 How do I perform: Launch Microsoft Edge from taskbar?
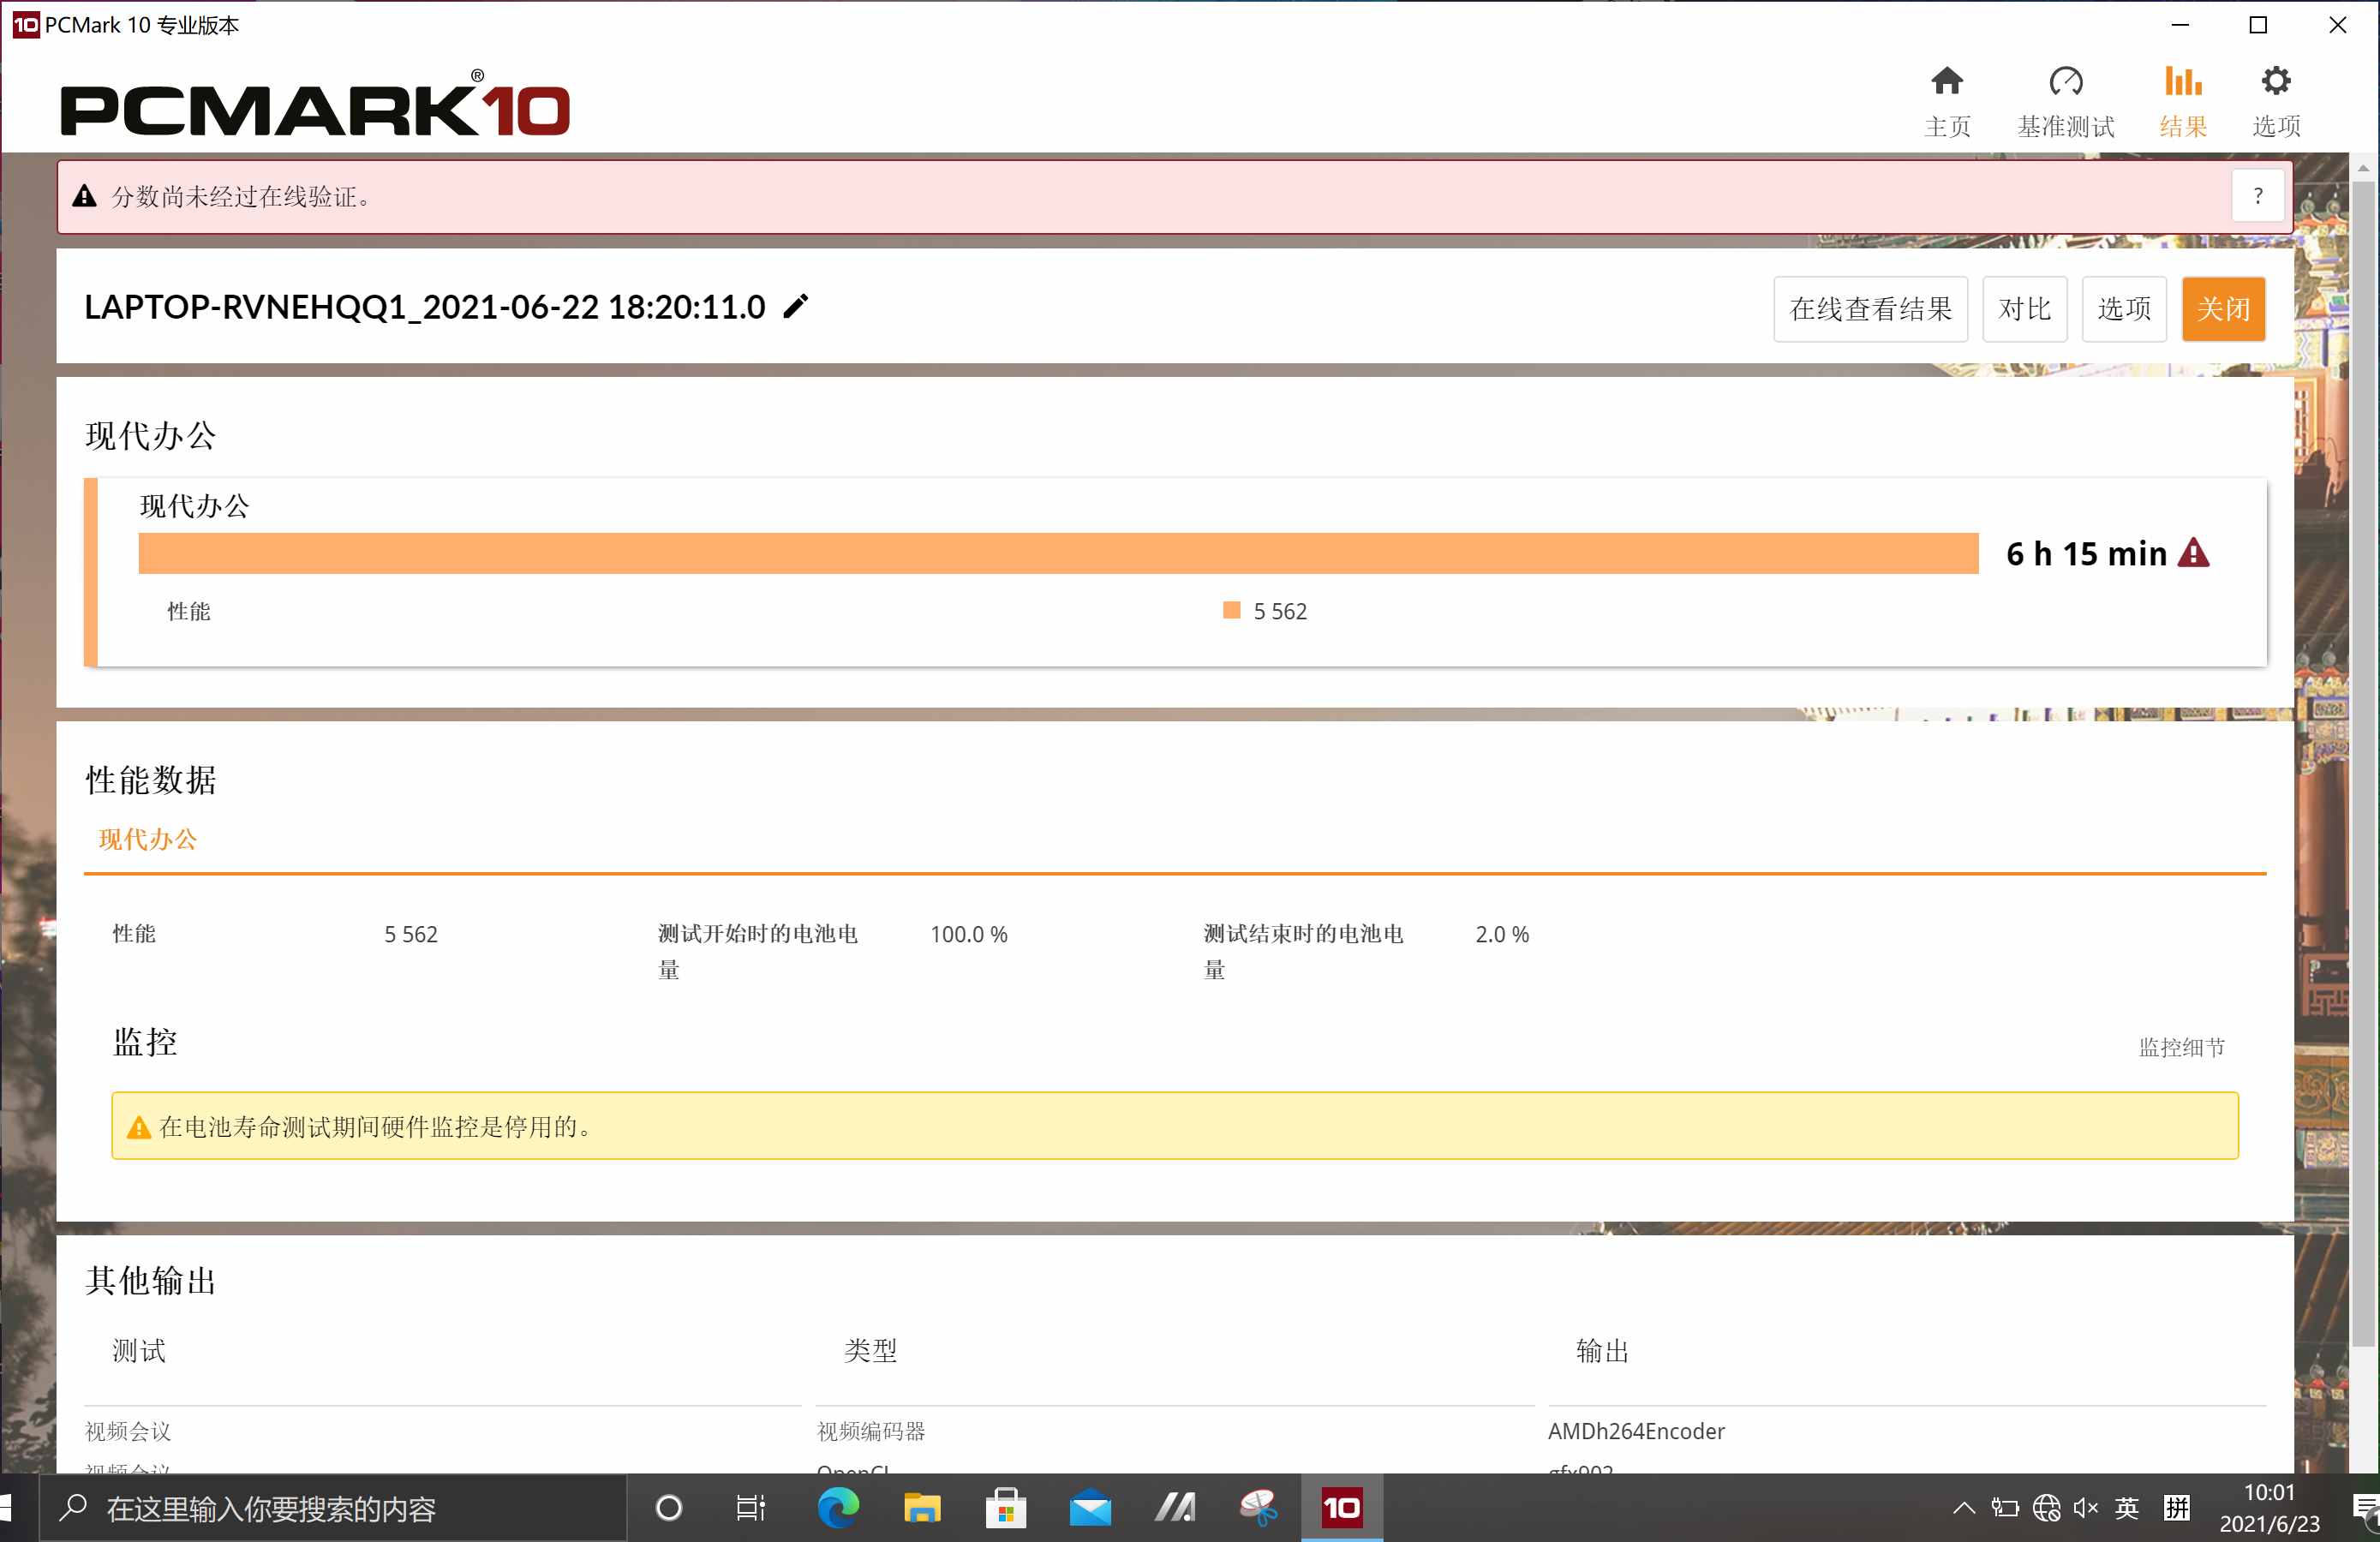838,1508
